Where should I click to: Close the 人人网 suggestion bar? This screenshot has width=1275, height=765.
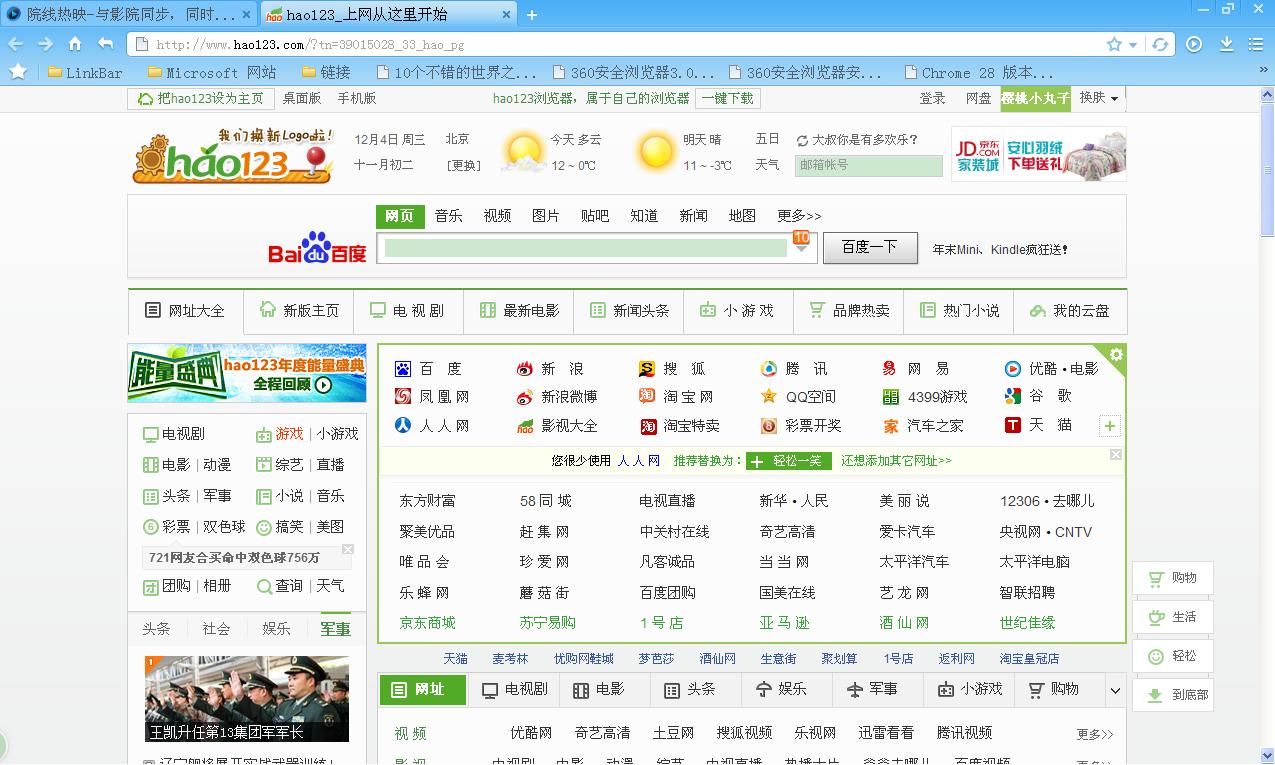1116,455
